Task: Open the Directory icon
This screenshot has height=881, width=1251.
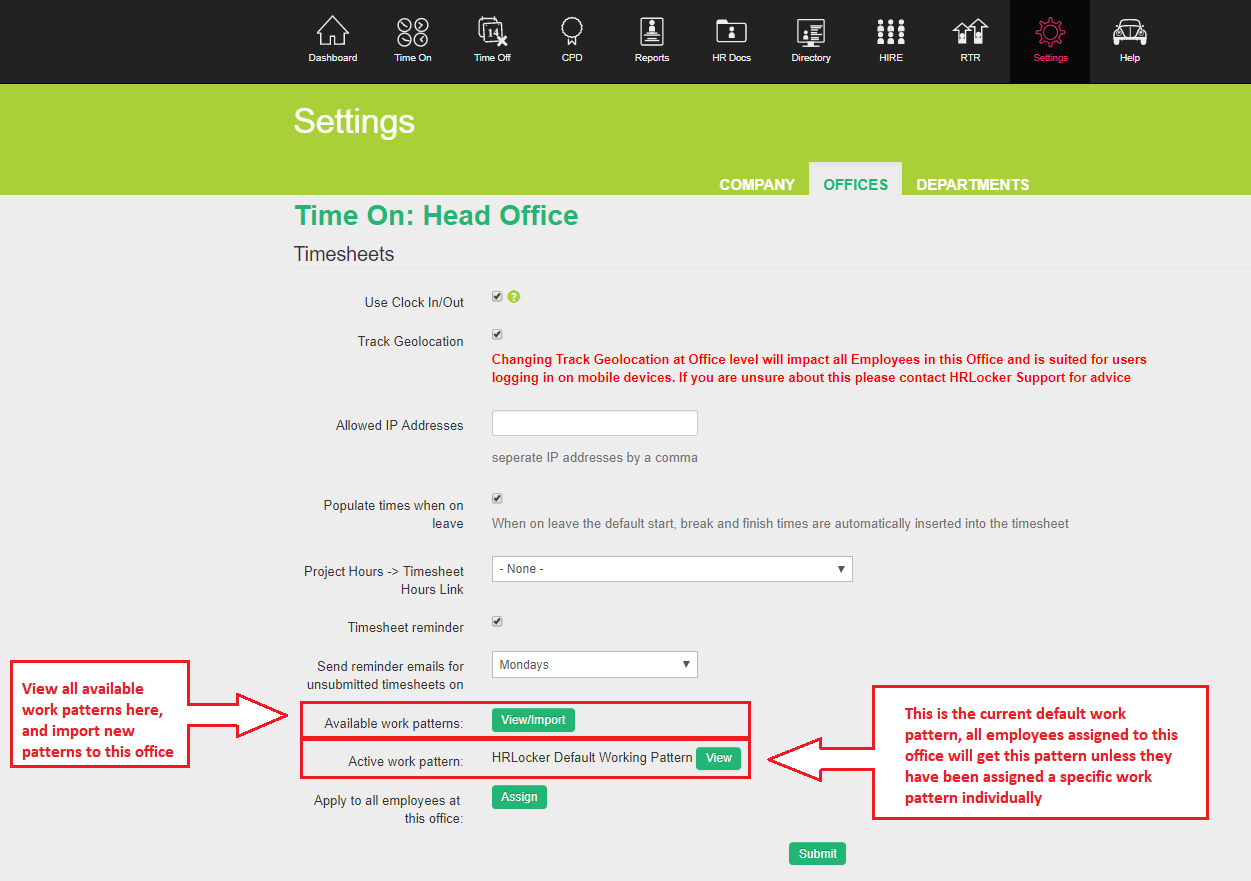Action: [811, 33]
